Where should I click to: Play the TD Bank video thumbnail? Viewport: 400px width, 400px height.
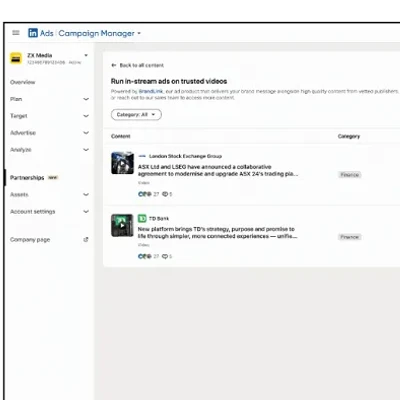122,225
